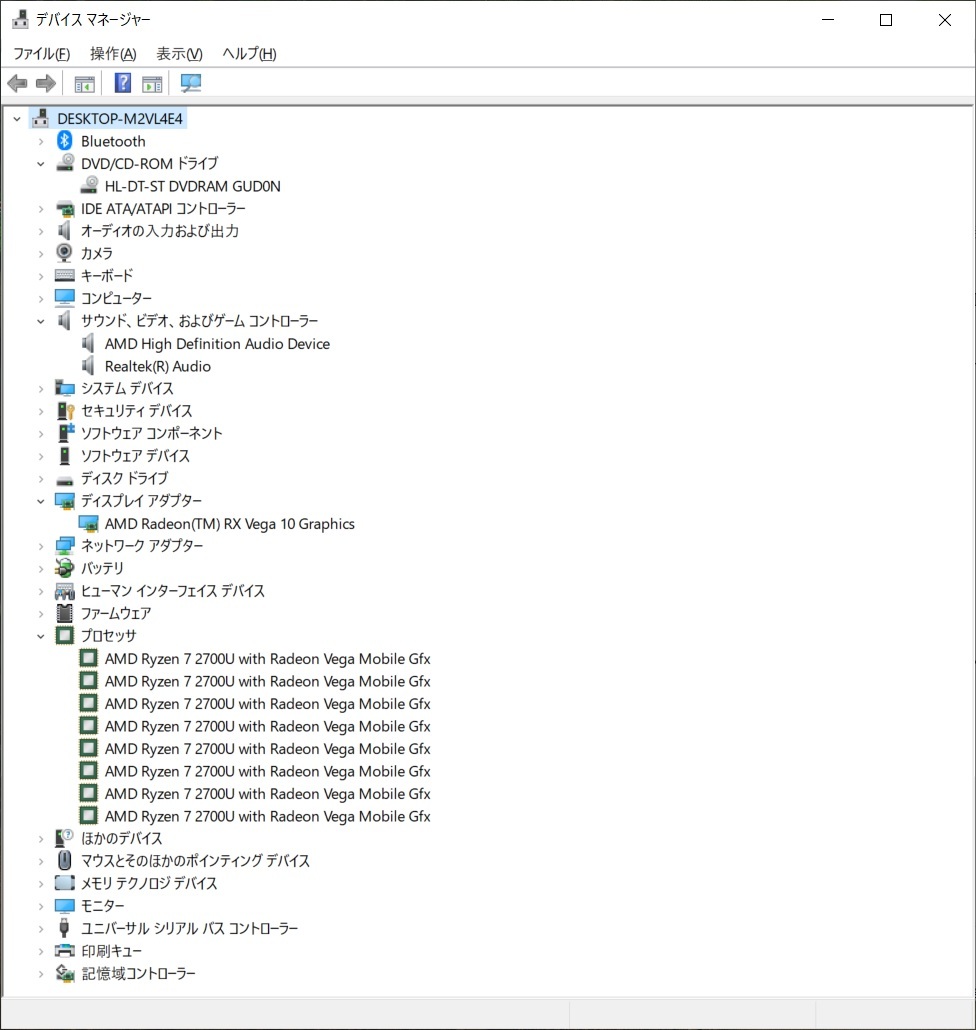The height and width of the screenshot is (1030, 976).
Task: Select the DESKTOP-M2VL4E4 computer name
Action: (120, 118)
